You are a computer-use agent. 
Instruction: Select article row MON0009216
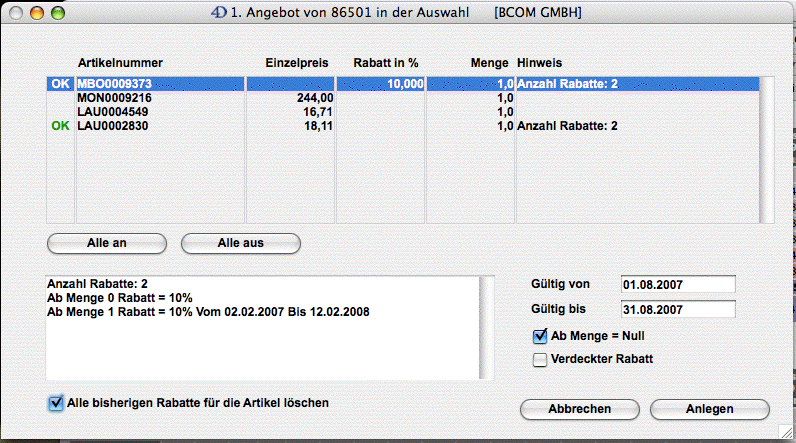point(160,99)
